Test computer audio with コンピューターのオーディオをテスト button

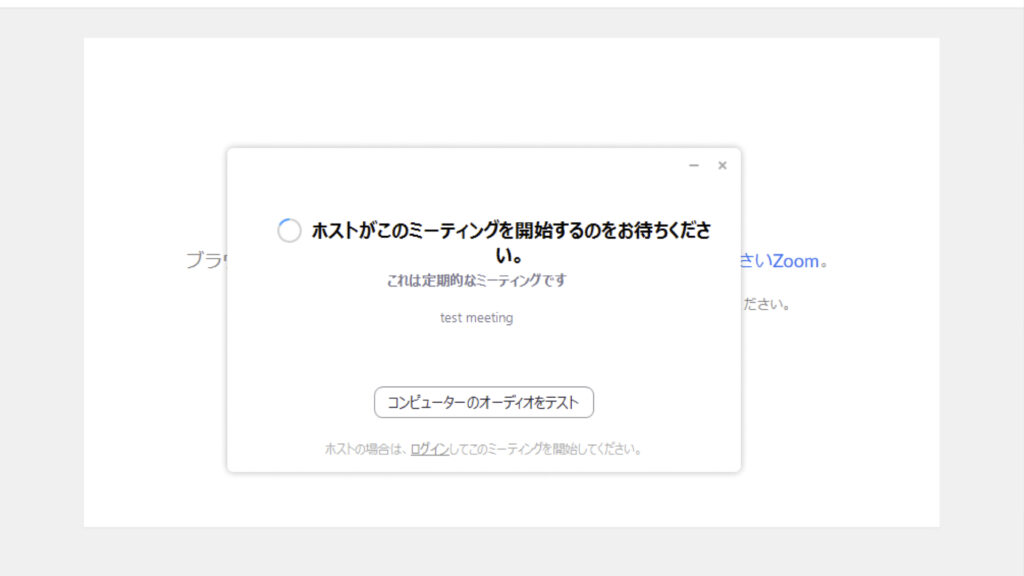pos(484,402)
